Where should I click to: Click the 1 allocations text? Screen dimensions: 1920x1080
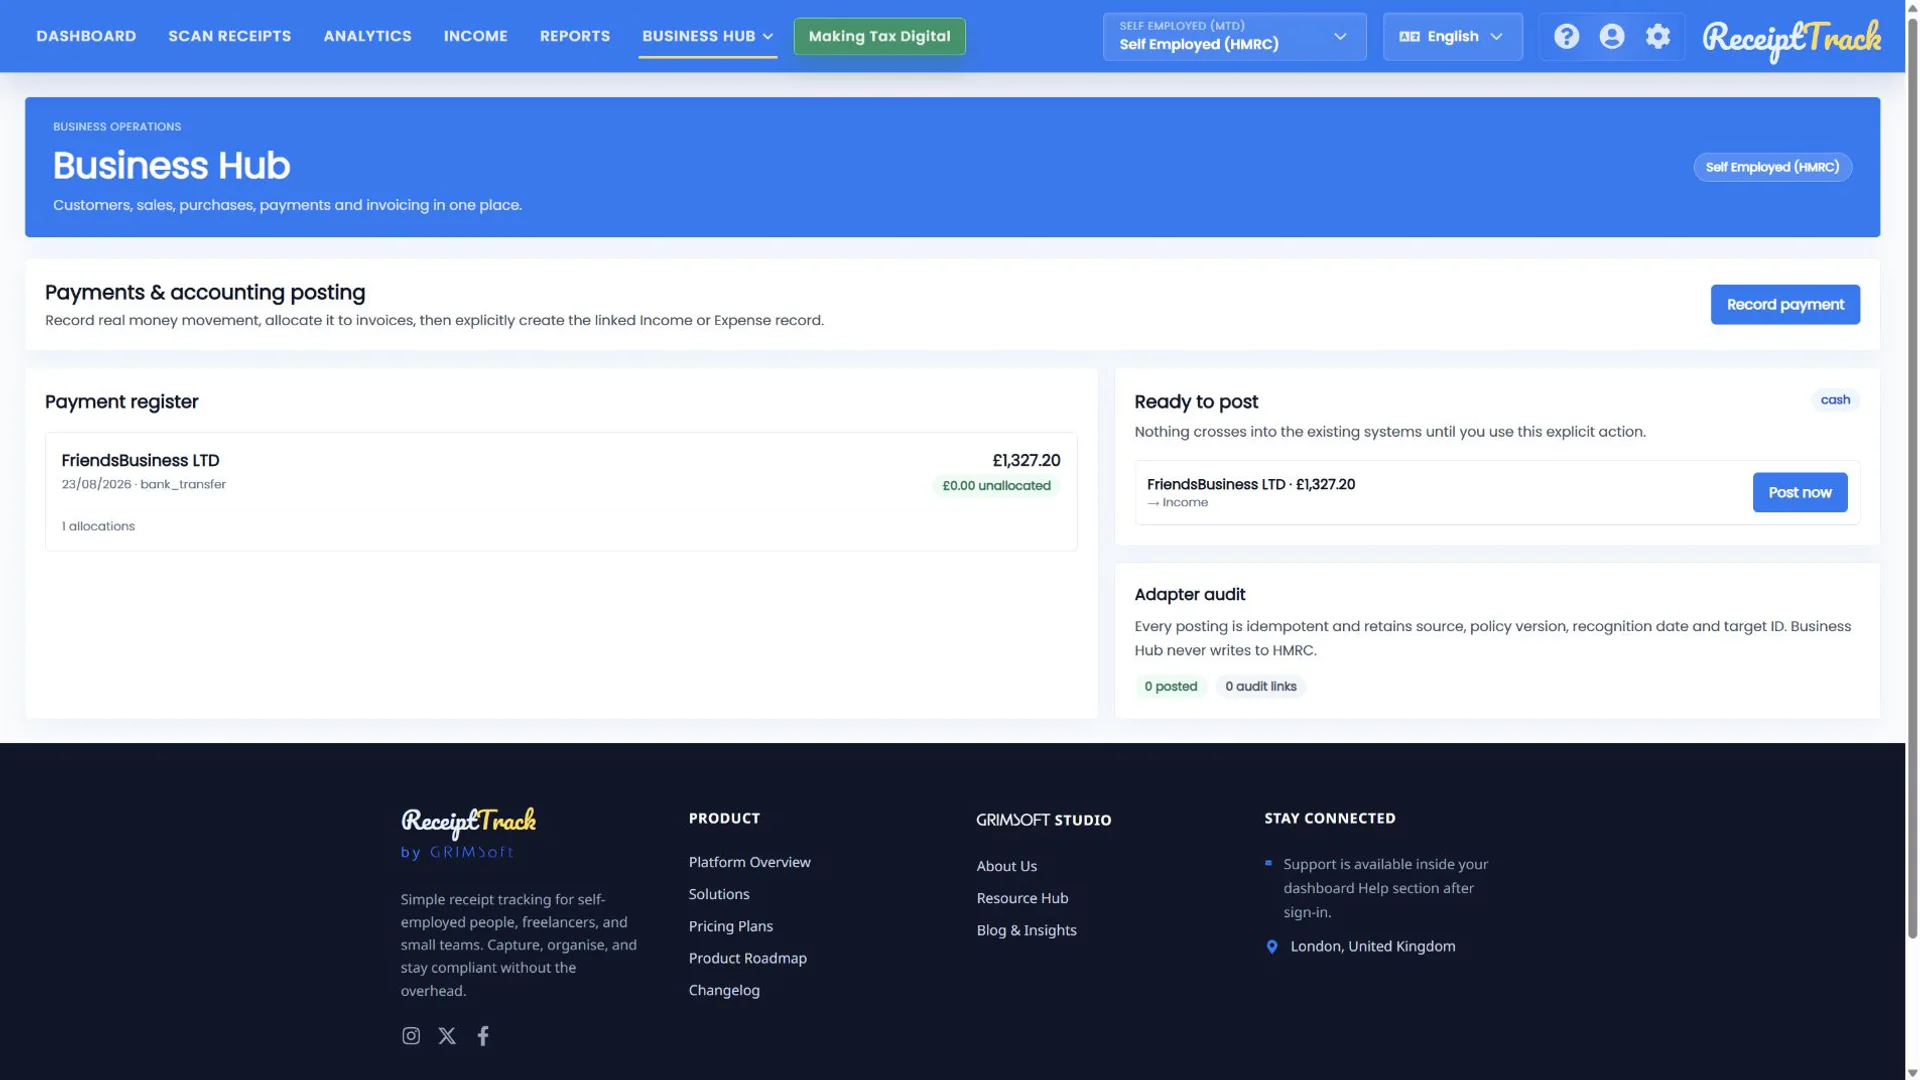pyautogui.click(x=98, y=526)
